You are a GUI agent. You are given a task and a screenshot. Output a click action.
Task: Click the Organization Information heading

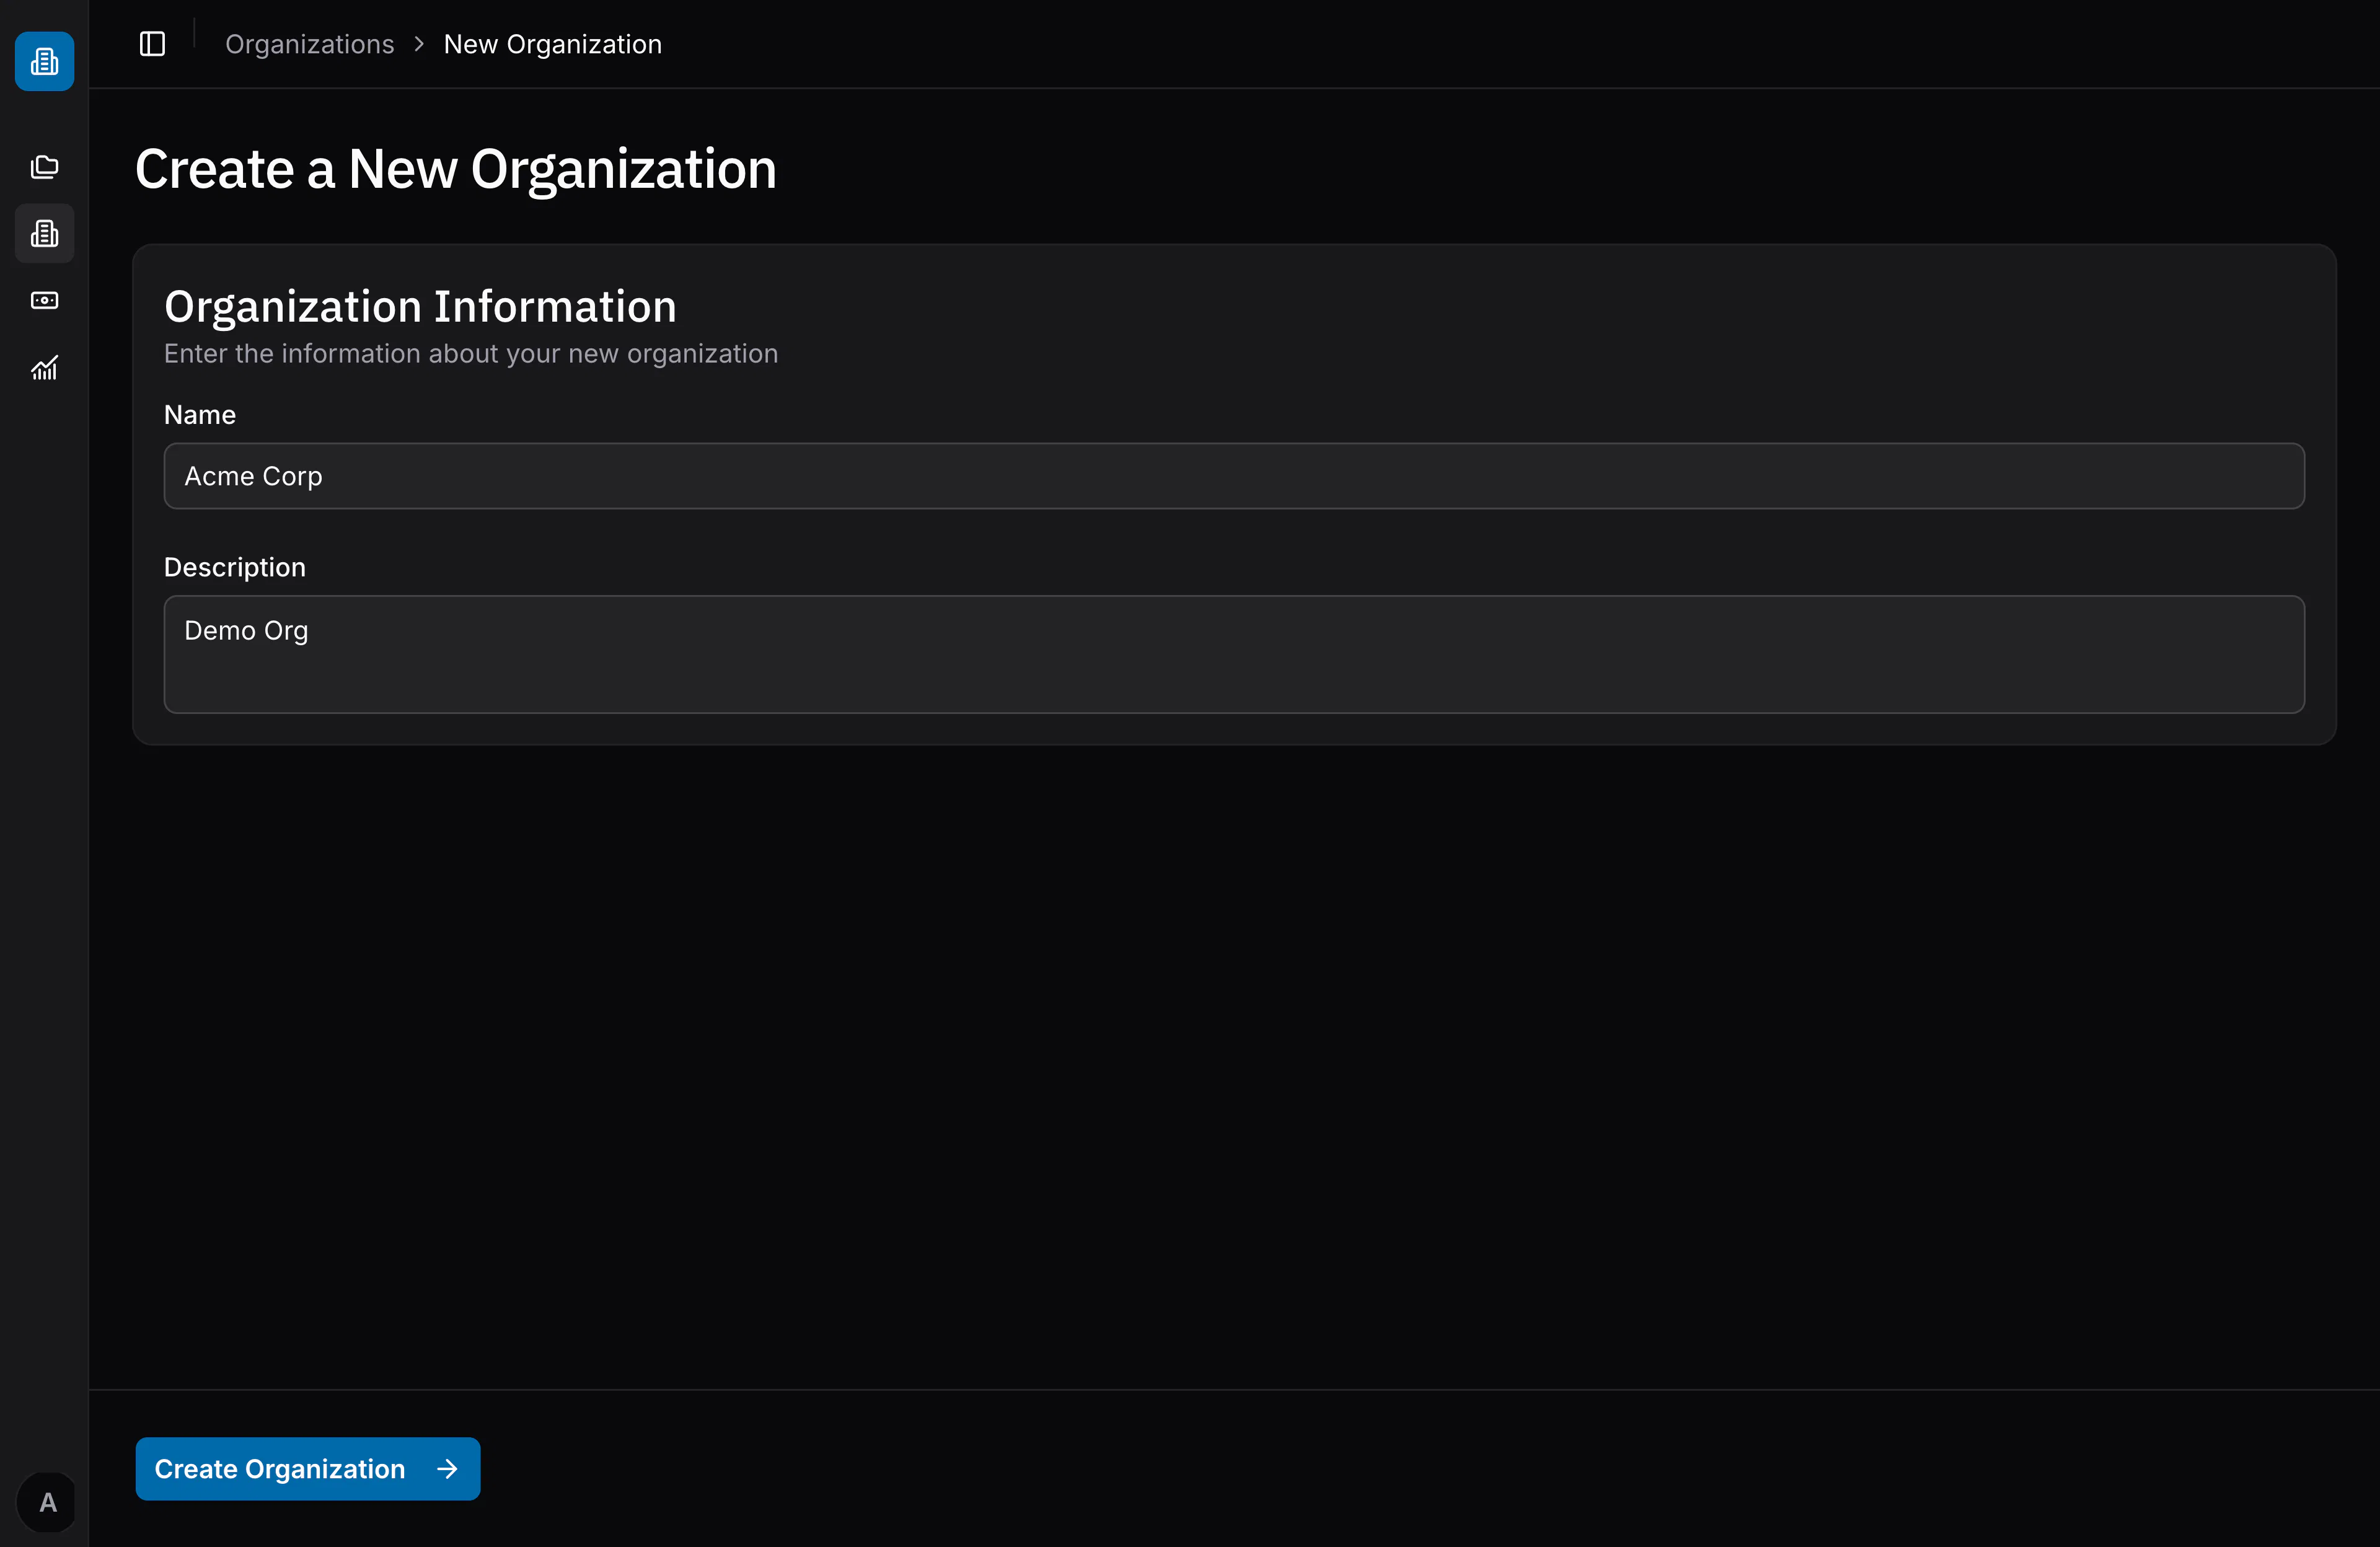click(420, 306)
